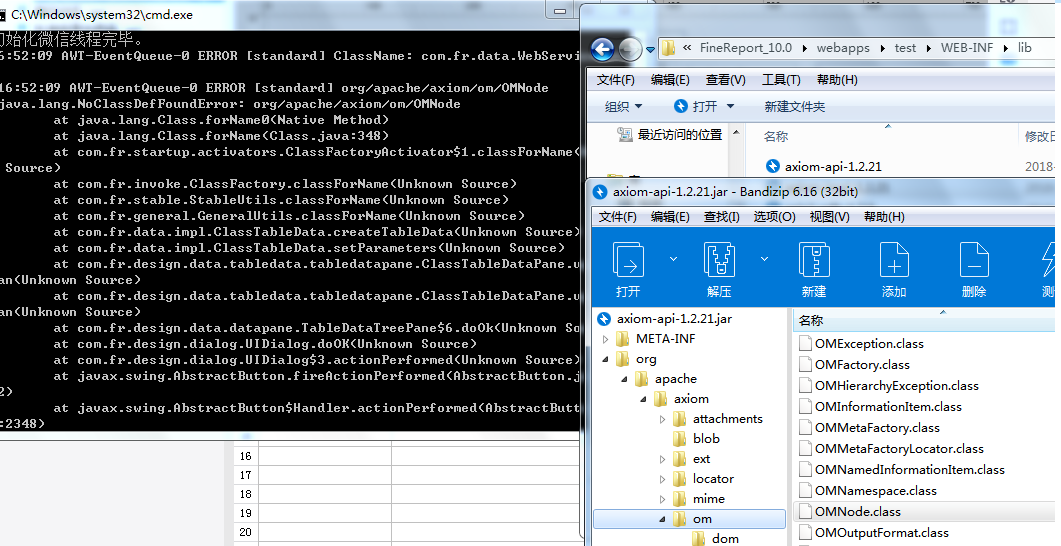
Task: Click the 名称 column header in Explorer
Action: pos(775,136)
